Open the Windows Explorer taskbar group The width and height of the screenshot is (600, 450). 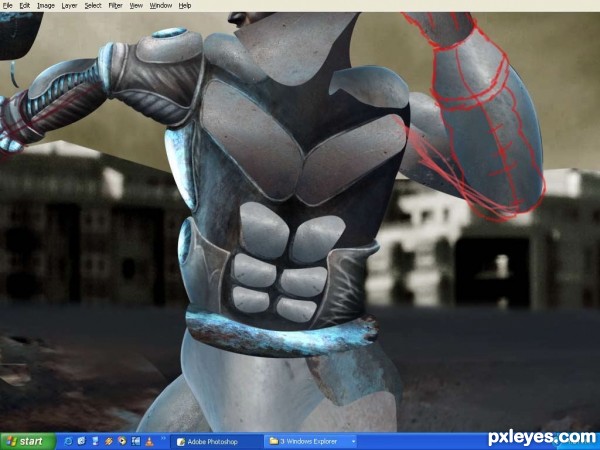coord(311,442)
